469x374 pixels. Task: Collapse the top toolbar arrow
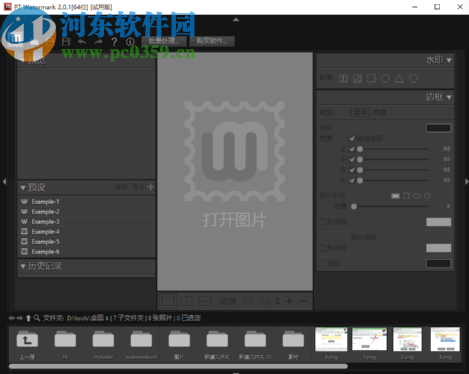pyautogui.click(x=236, y=20)
